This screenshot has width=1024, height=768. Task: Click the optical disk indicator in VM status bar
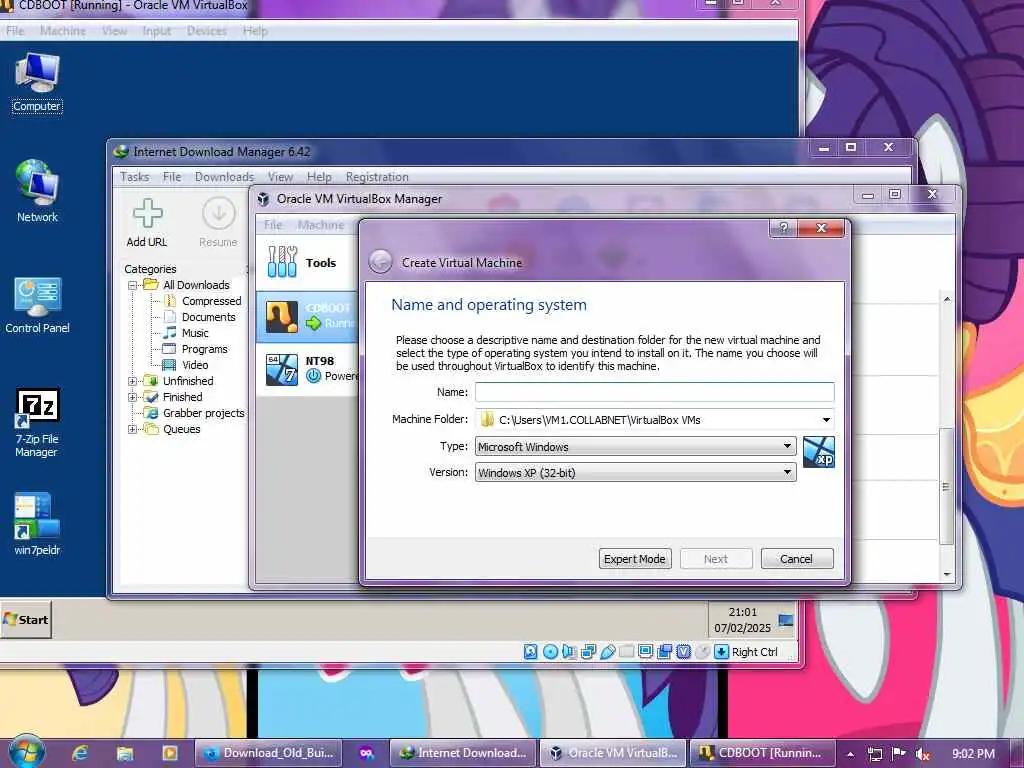[x=550, y=652]
